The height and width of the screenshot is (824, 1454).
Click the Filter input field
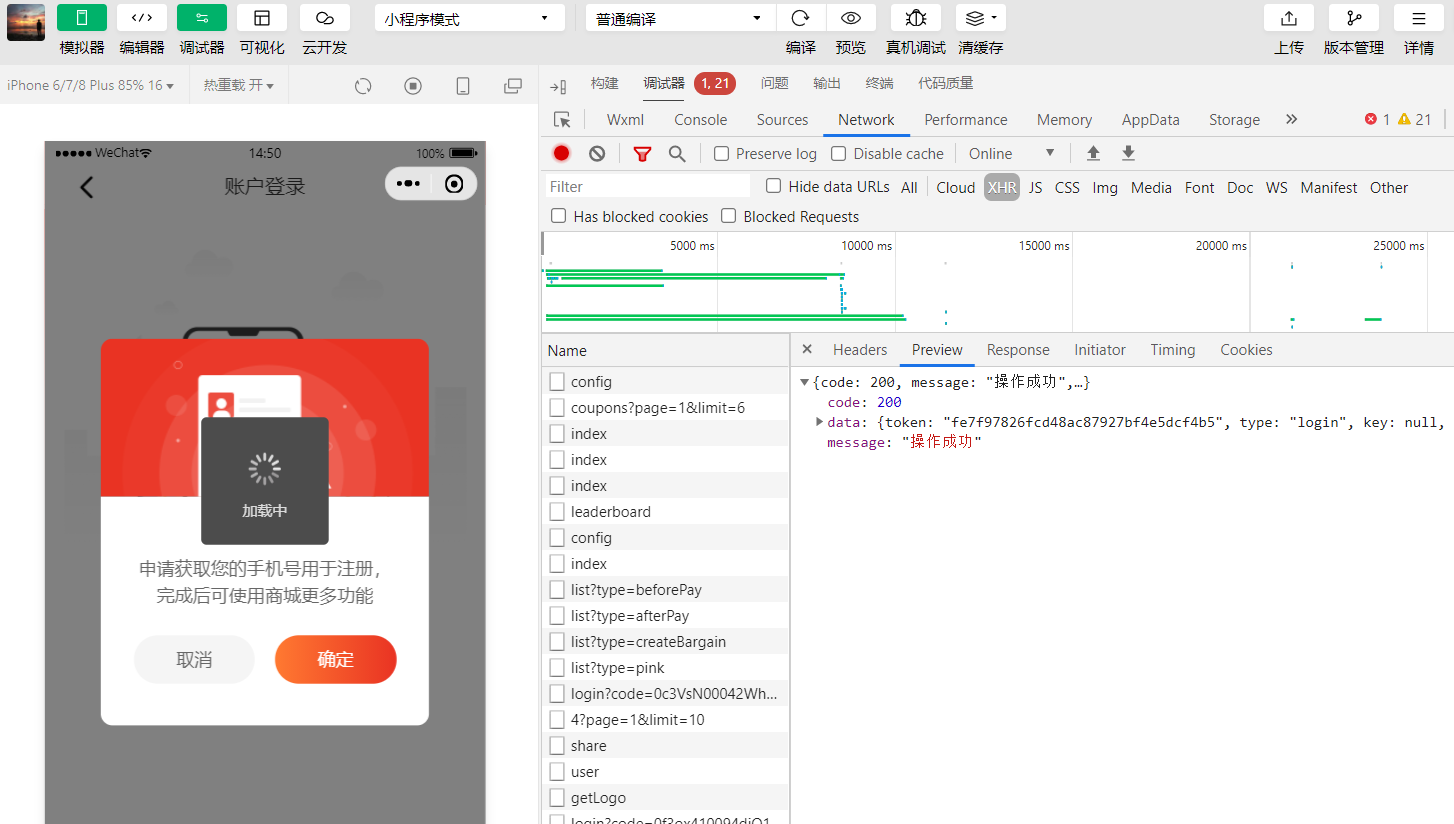pos(647,187)
